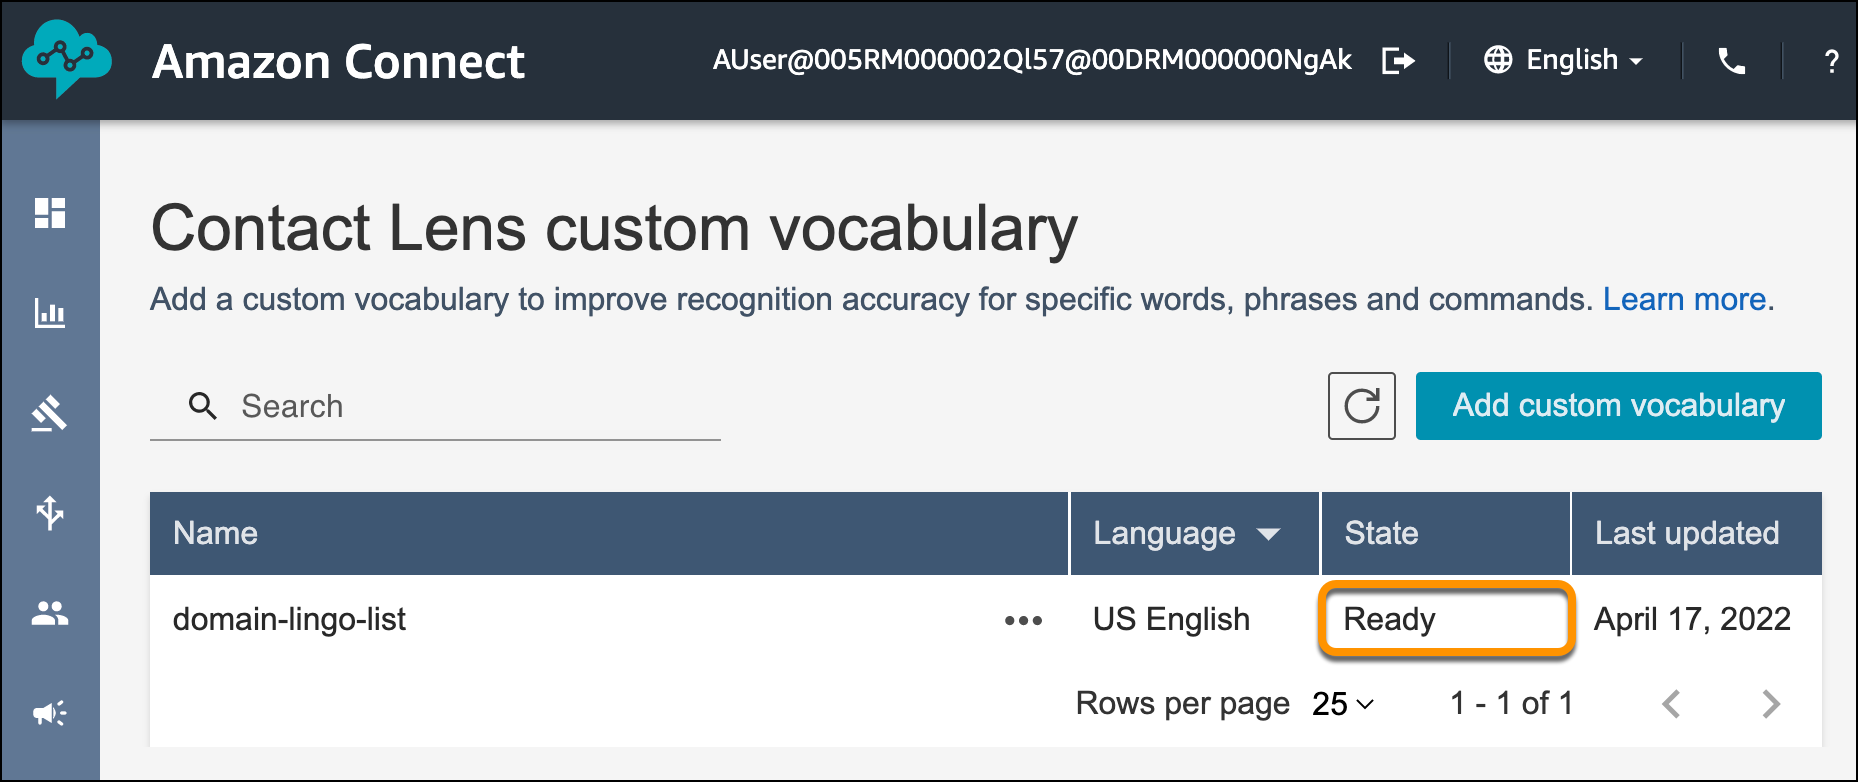Open the Rows per page 25 dropdown
This screenshot has height=782, width=1858.
click(1343, 704)
